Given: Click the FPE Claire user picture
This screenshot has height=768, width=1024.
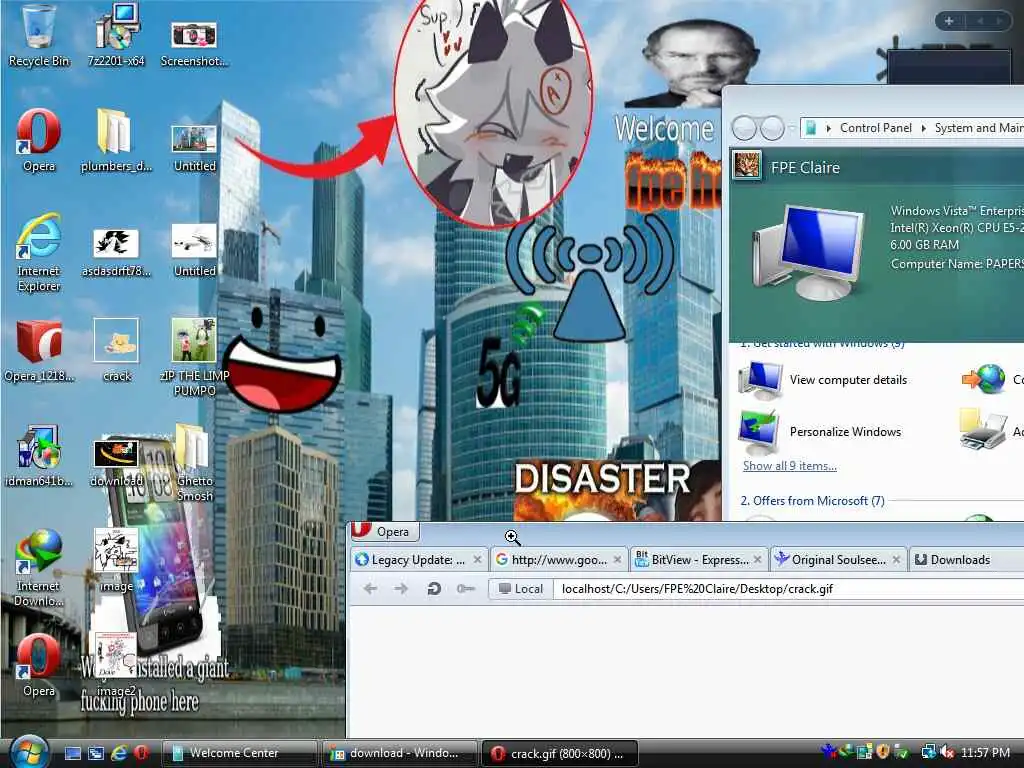Looking at the screenshot, I should click(747, 165).
